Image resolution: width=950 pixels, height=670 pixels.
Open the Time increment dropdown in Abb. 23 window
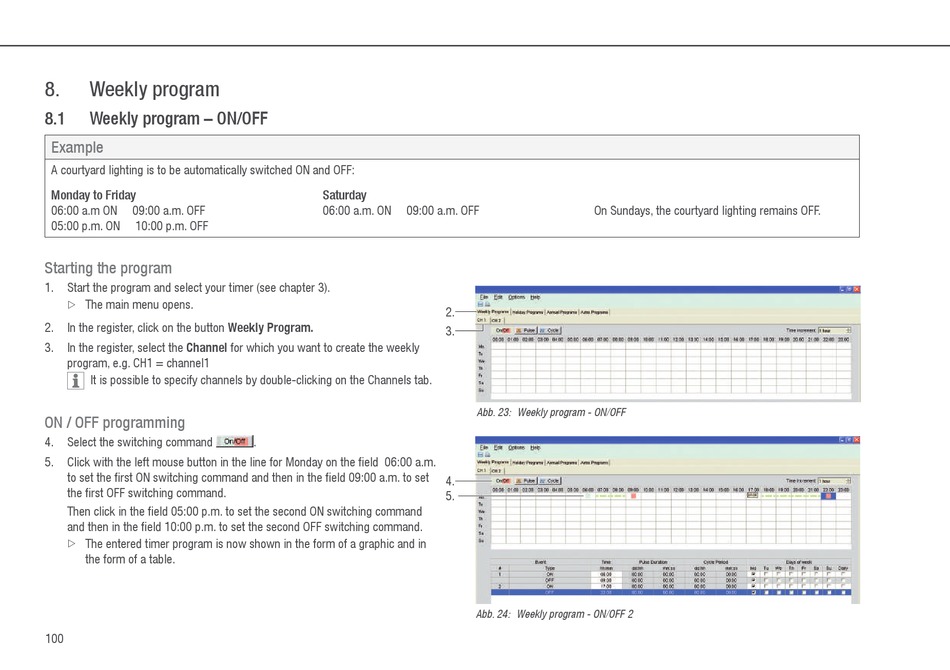[835, 331]
